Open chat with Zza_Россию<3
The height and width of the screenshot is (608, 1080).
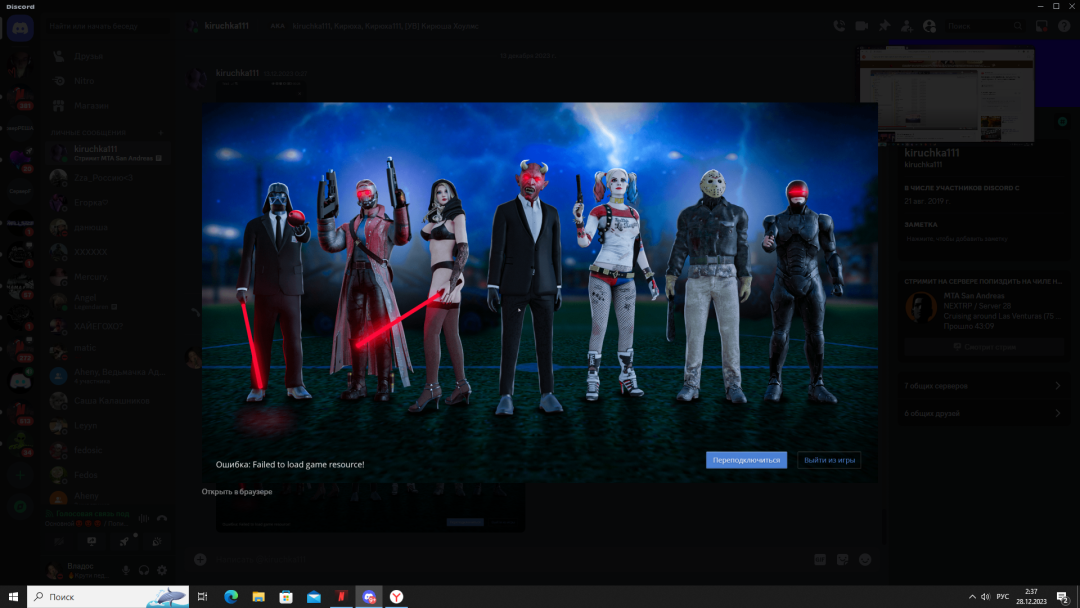point(107,178)
